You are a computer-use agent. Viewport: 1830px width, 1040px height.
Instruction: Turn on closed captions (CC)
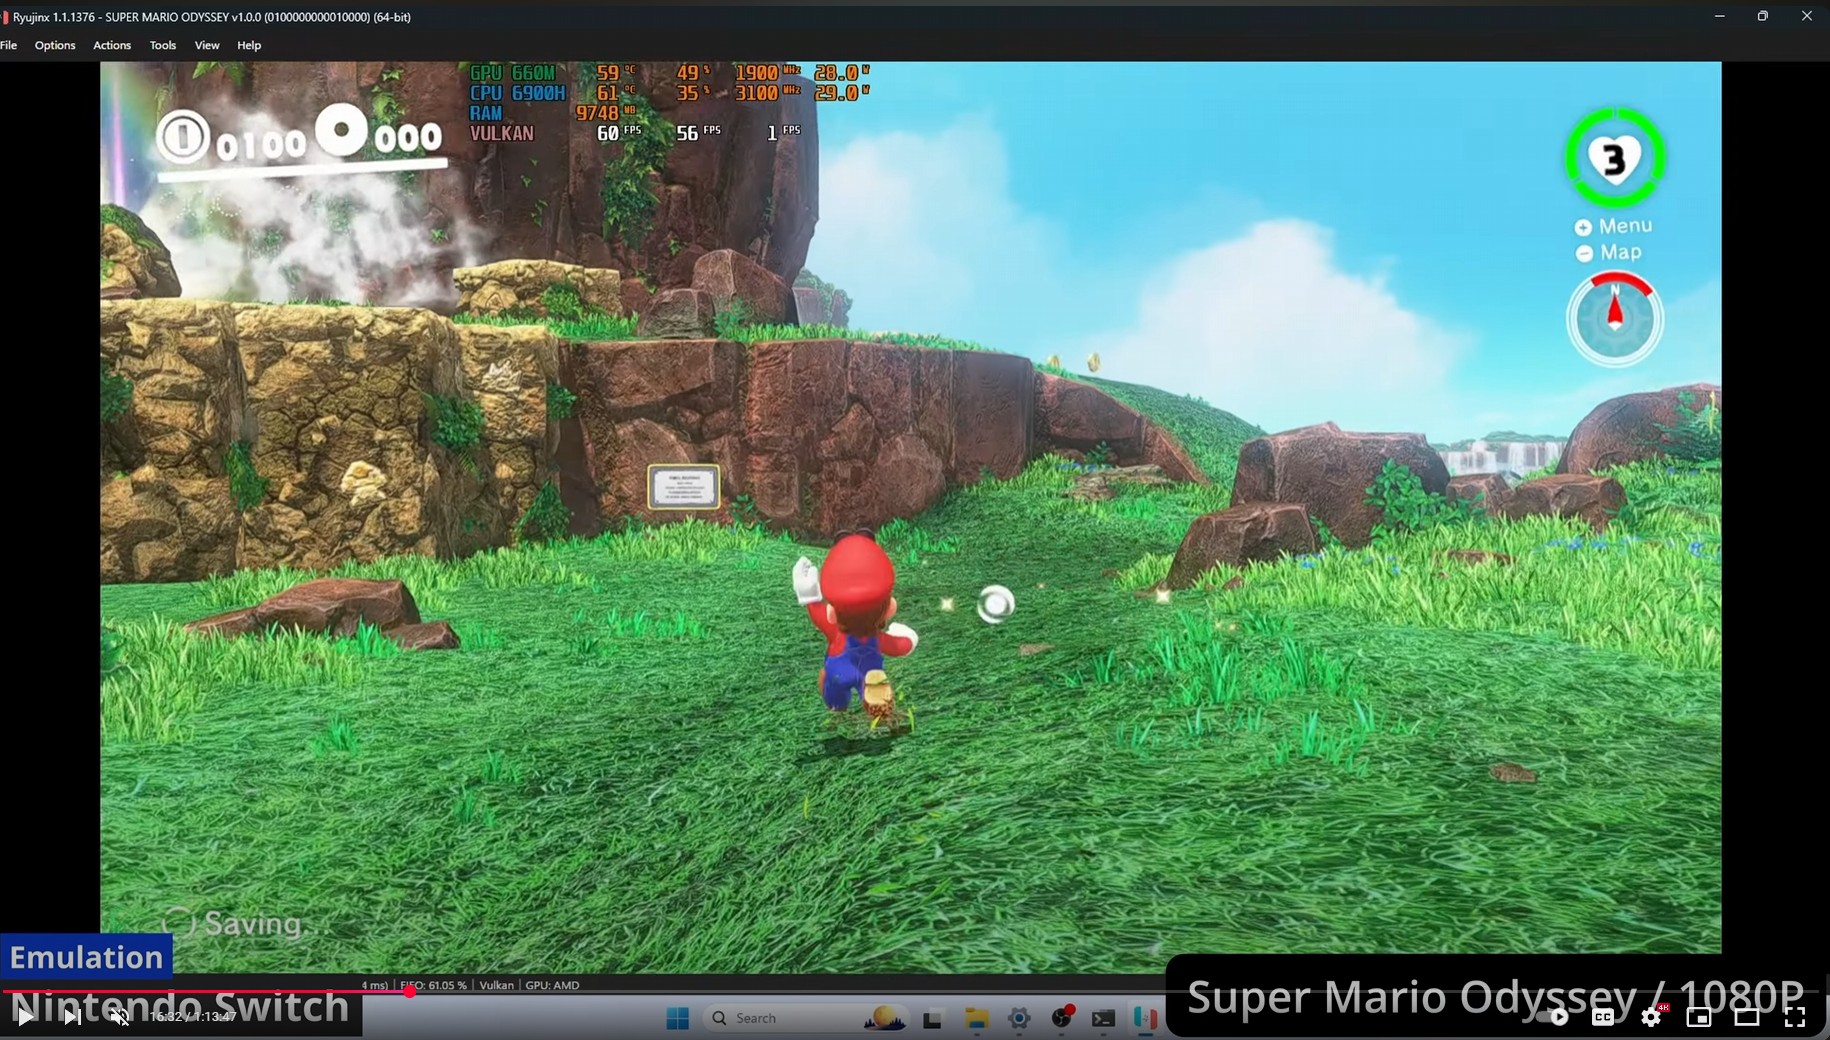point(1603,1017)
